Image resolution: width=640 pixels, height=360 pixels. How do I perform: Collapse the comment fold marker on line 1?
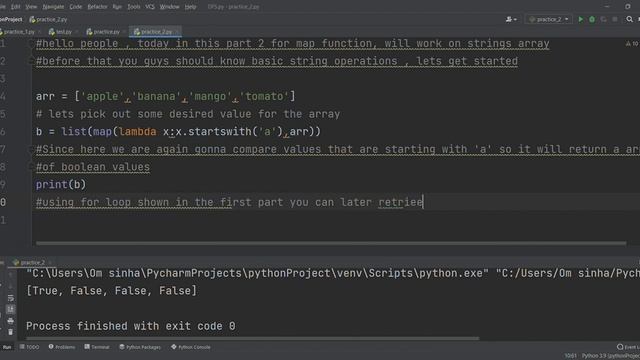coord(30,43)
